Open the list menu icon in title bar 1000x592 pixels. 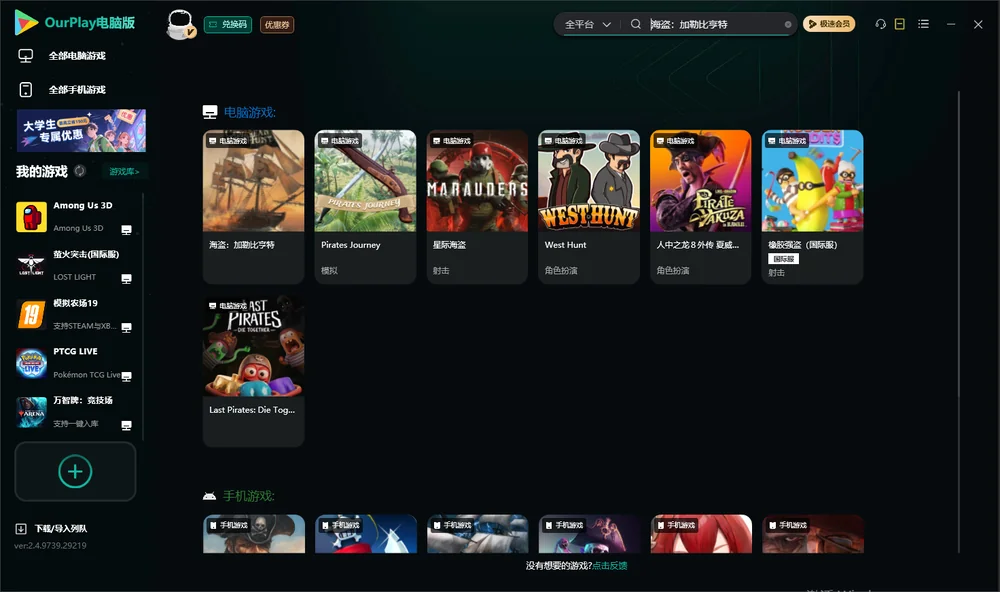pyautogui.click(x=923, y=24)
